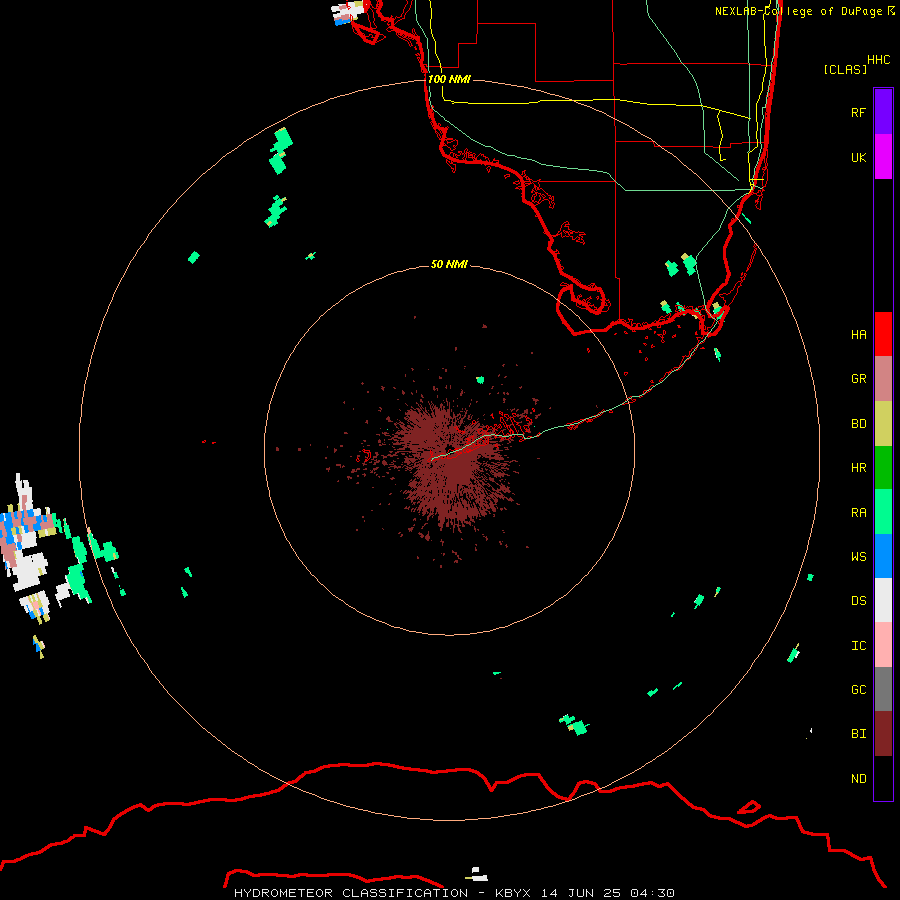Click the BI legend label
This screenshot has height=900, width=900.
(x=858, y=734)
